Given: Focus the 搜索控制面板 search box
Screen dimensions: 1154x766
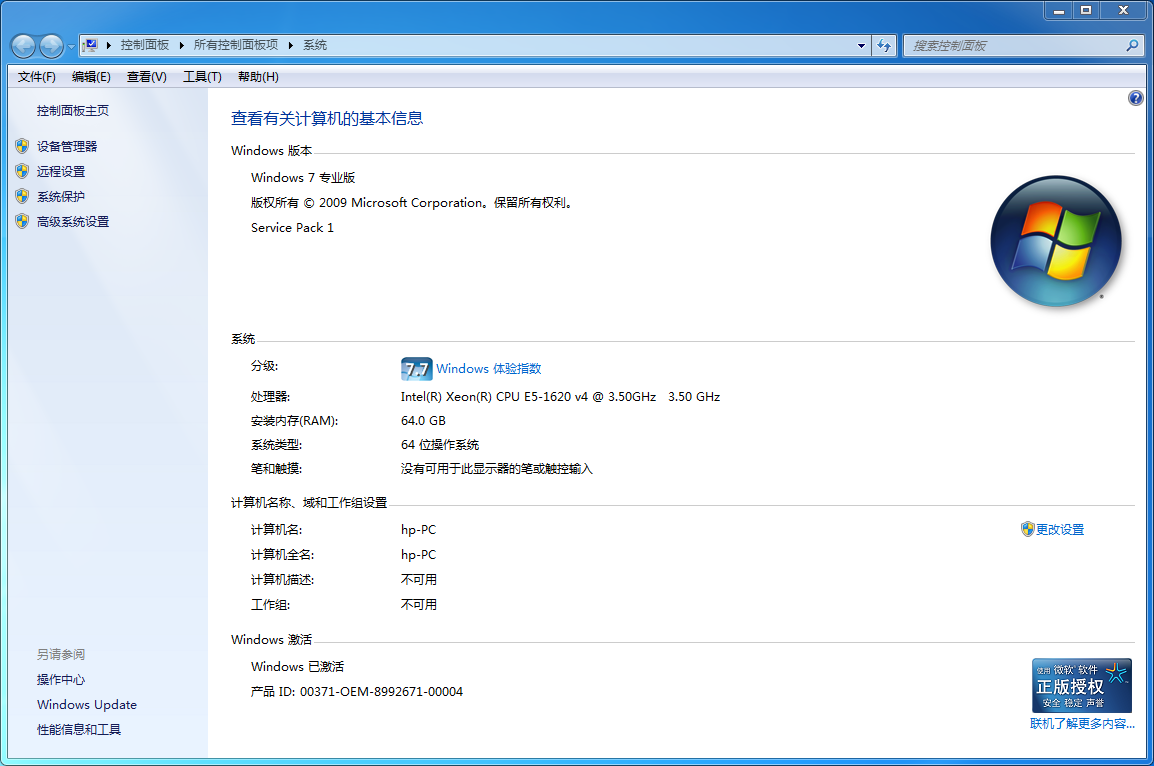Looking at the screenshot, I should tap(1024, 46).
